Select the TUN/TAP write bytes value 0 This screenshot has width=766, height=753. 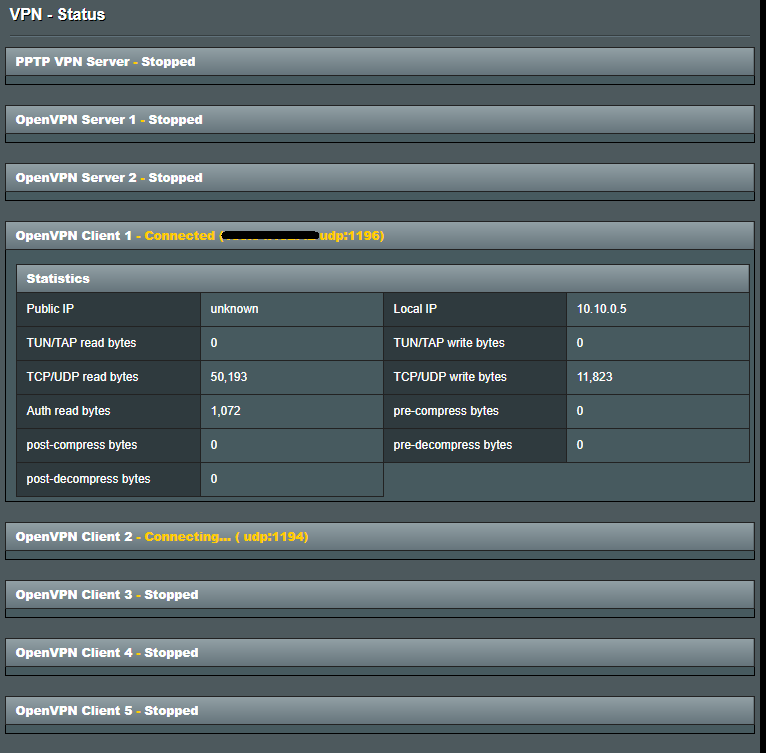pyautogui.click(x=580, y=343)
